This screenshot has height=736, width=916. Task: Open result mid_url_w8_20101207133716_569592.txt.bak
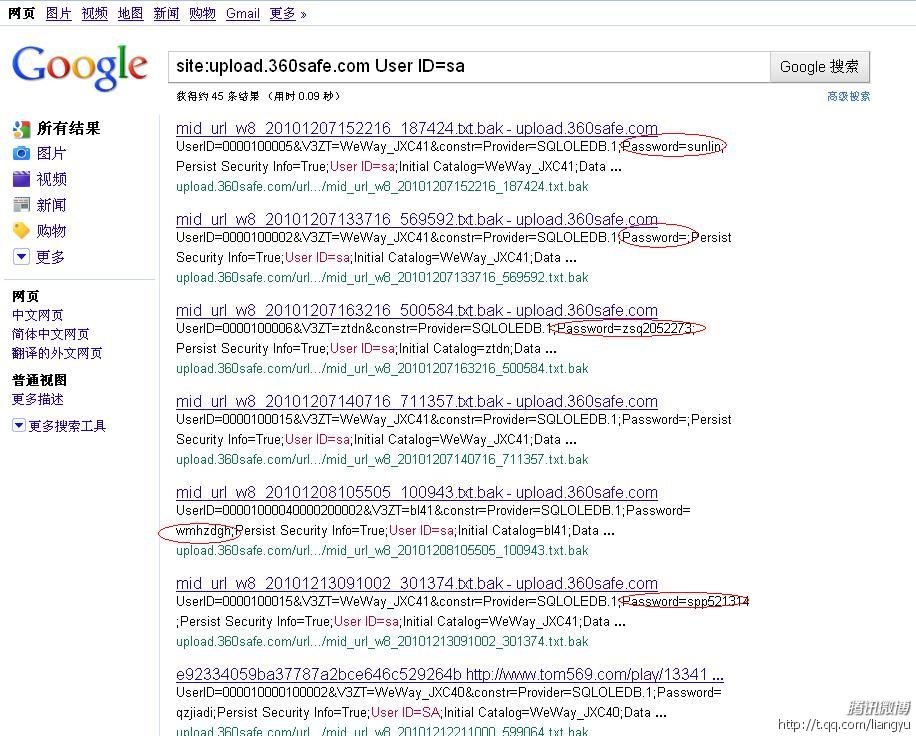tap(417, 219)
